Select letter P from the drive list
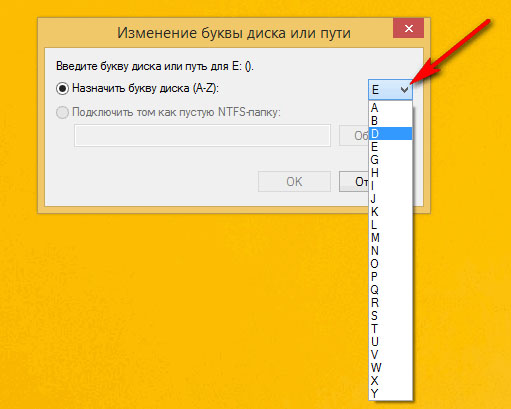 click(390, 277)
